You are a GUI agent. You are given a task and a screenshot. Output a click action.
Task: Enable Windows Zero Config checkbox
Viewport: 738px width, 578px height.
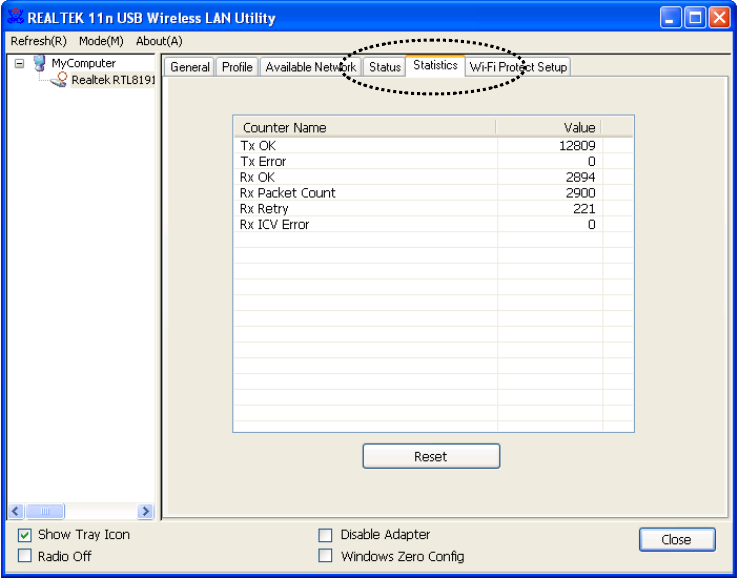pos(325,556)
